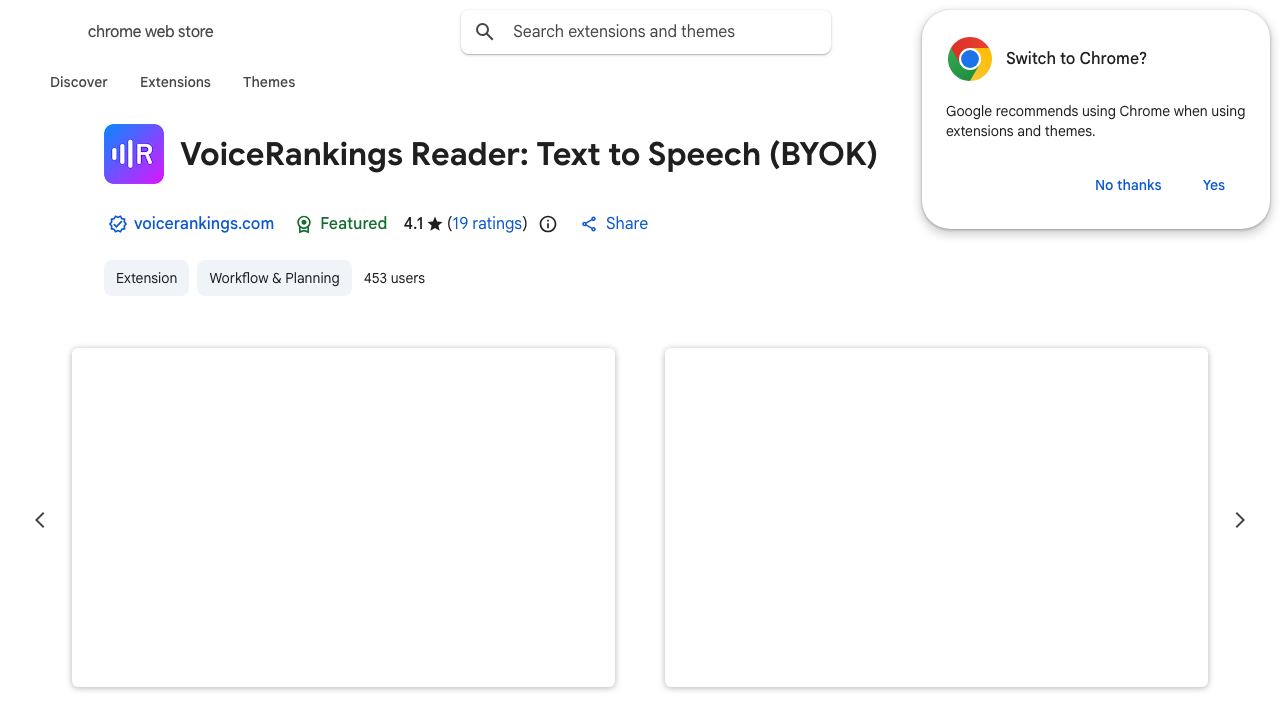Show next screenshot with right arrow
The width and height of the screenshot is (1280, 720).
pos(1240,520)
